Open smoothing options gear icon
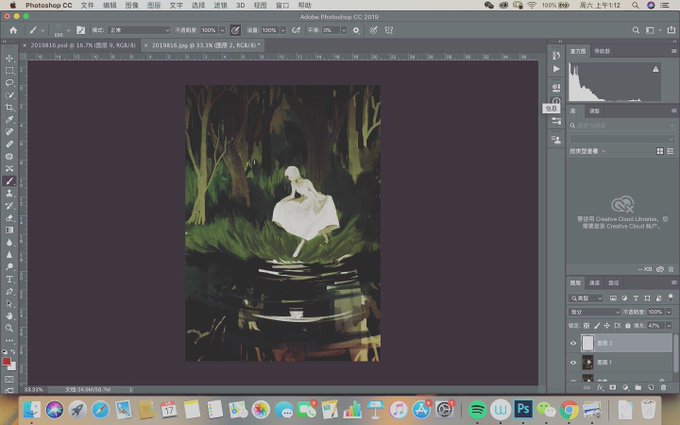The image size is (680, 425). pos(356,30)
